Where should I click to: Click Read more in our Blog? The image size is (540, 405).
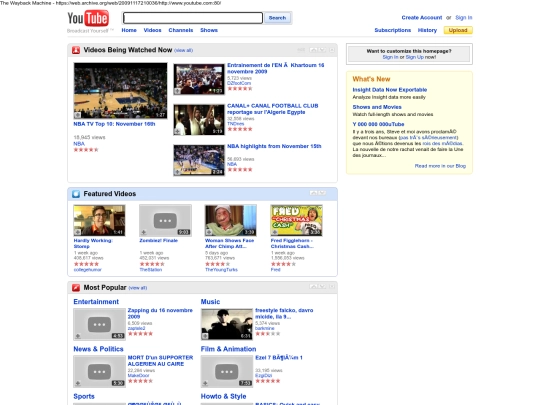[440, 166]
